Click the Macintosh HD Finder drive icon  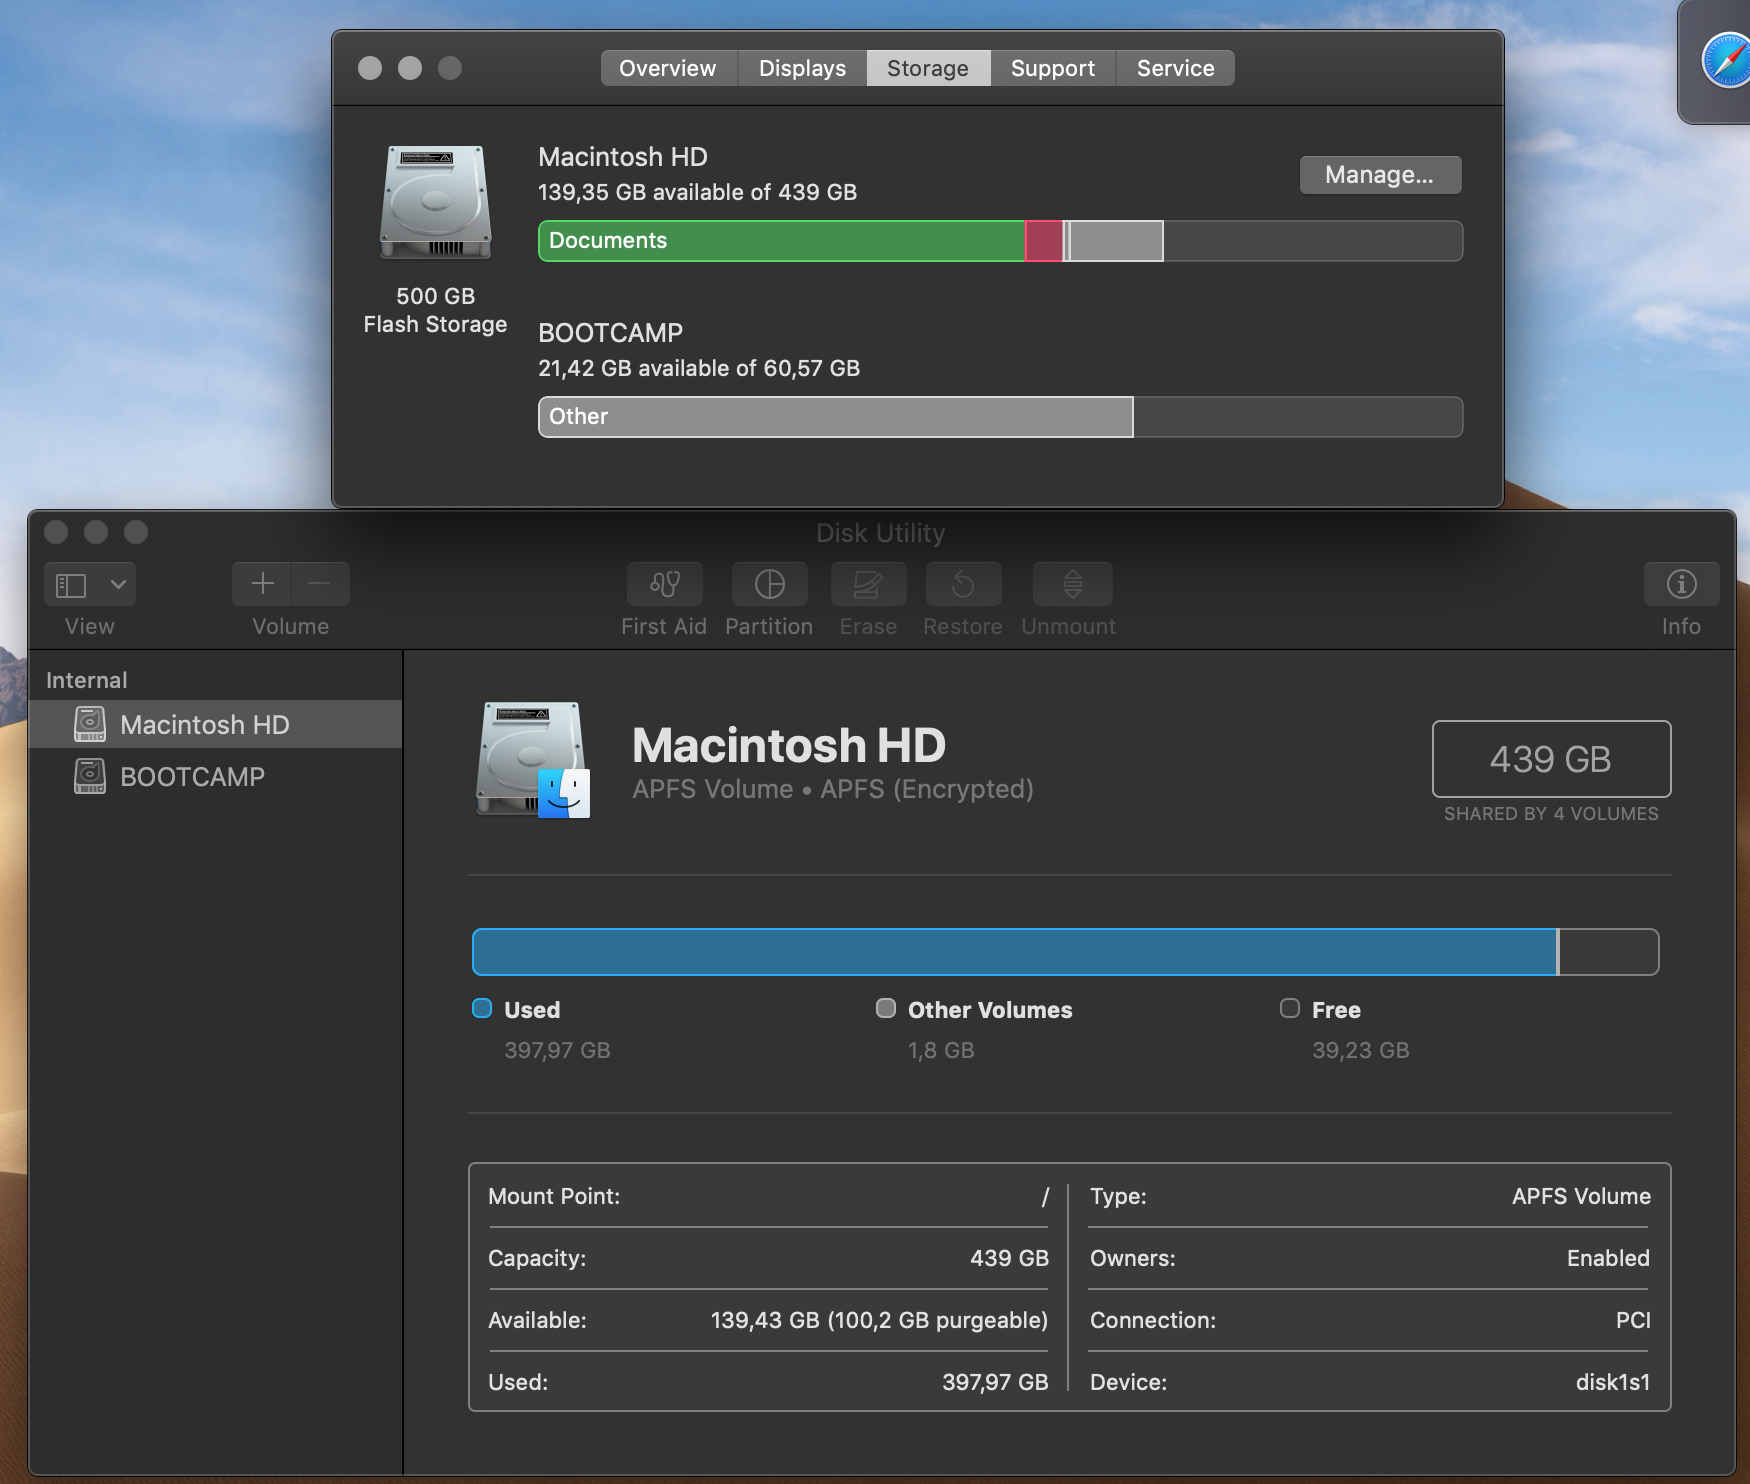point(532,760)
